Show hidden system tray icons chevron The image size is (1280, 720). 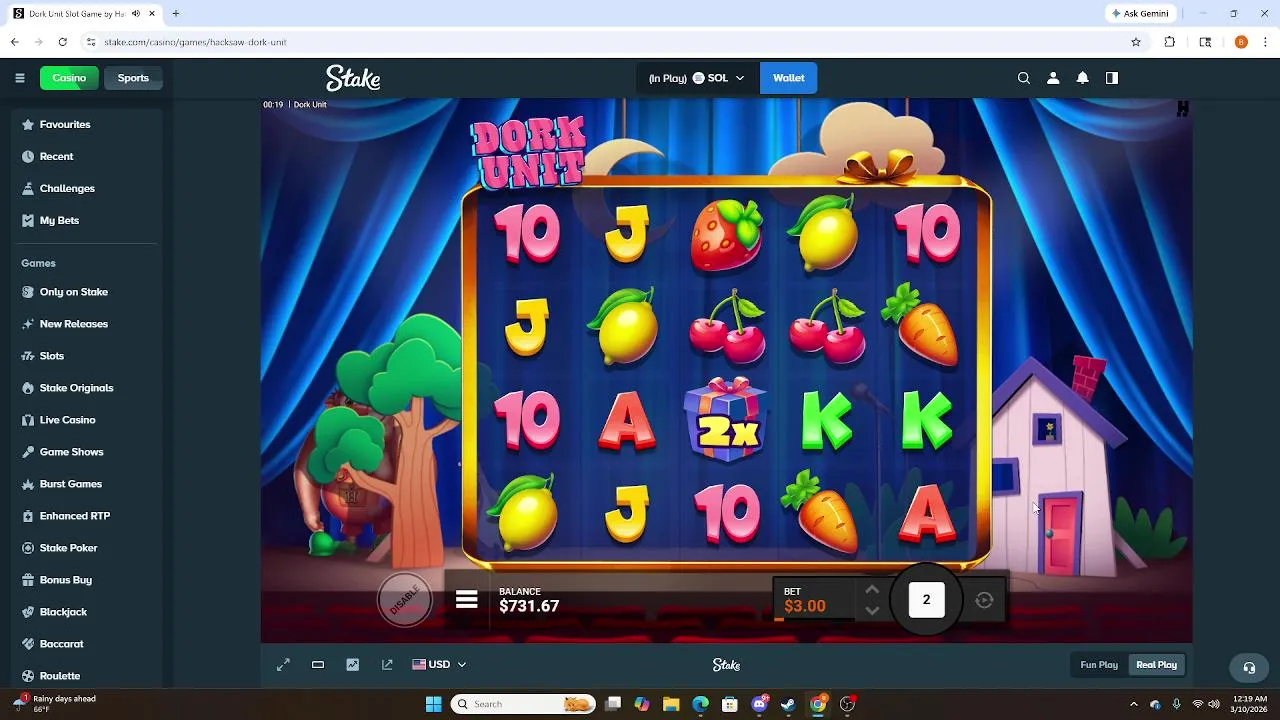[1133, 704]
